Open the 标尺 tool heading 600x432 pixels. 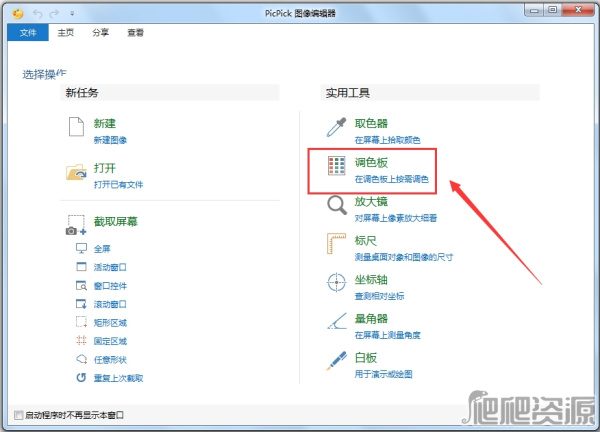tap(366, 240)
